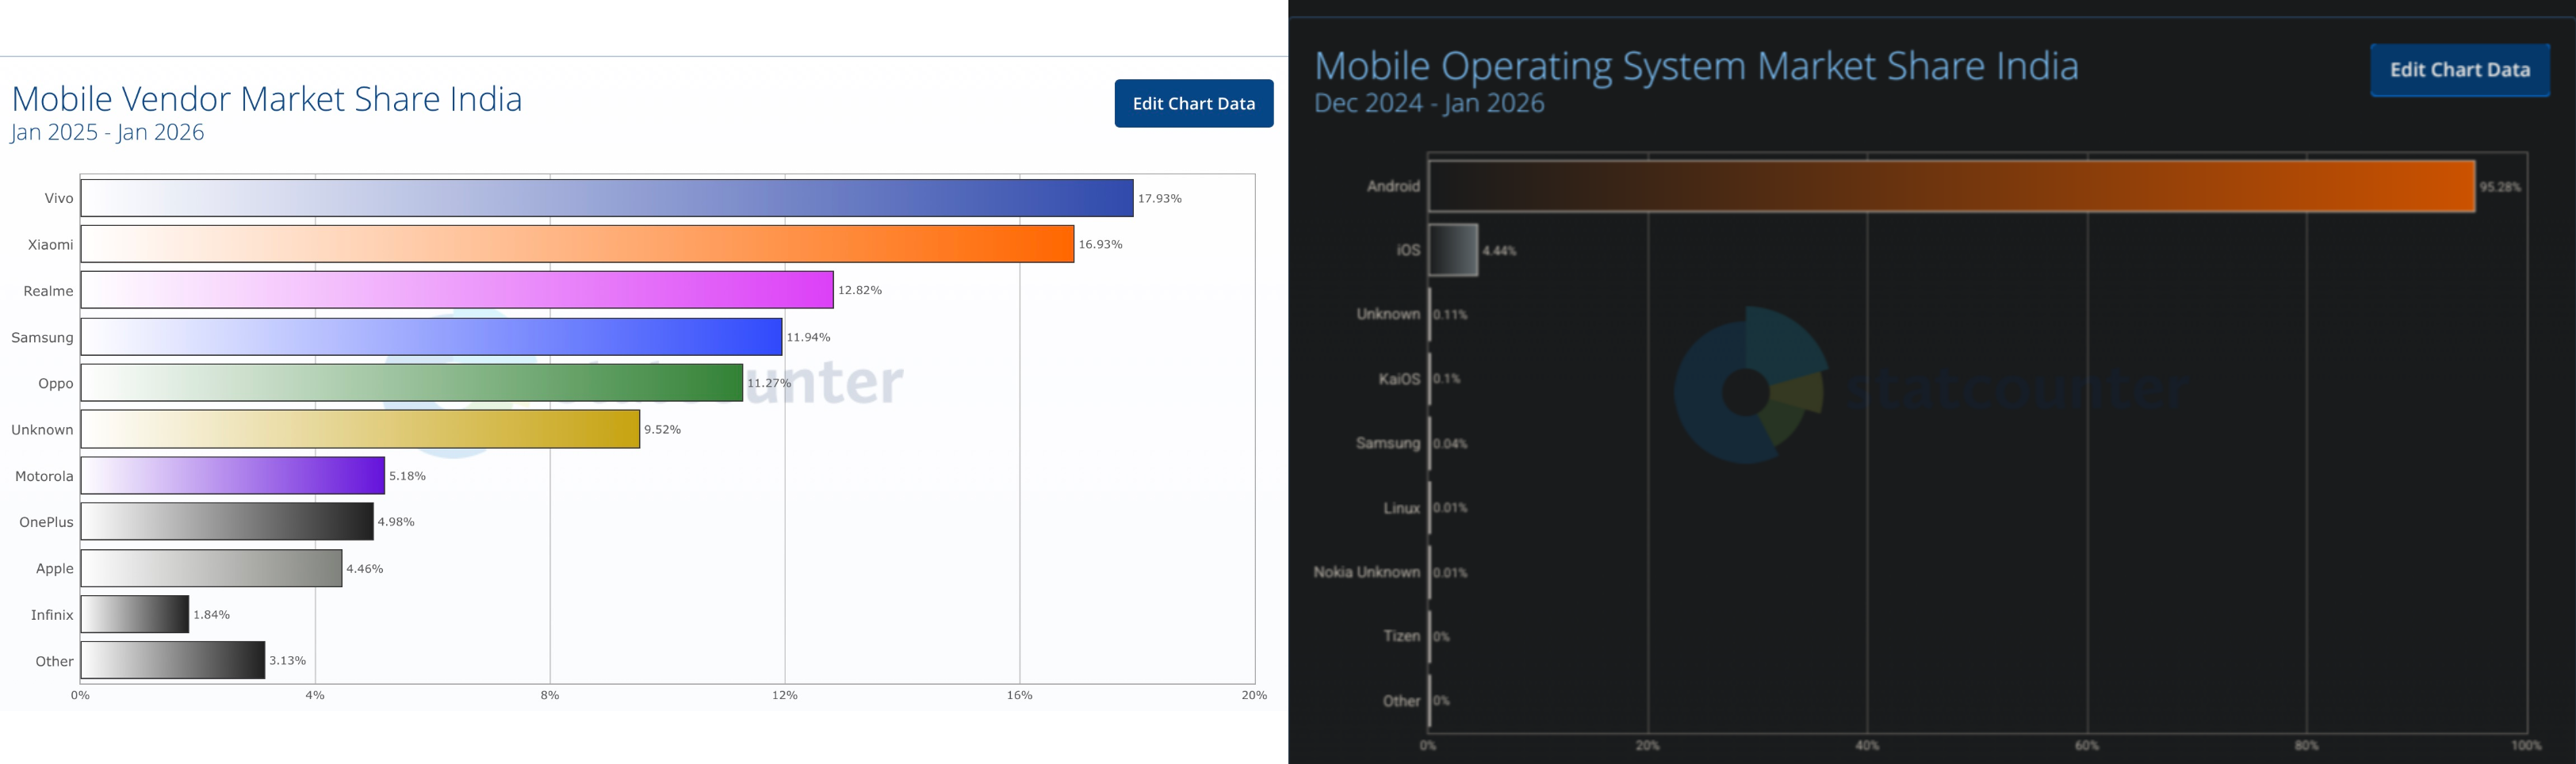The height and width of the screenshot is (764, 2576).
Task: Click the Other bar in vendor chart
Action: (173, 660)
